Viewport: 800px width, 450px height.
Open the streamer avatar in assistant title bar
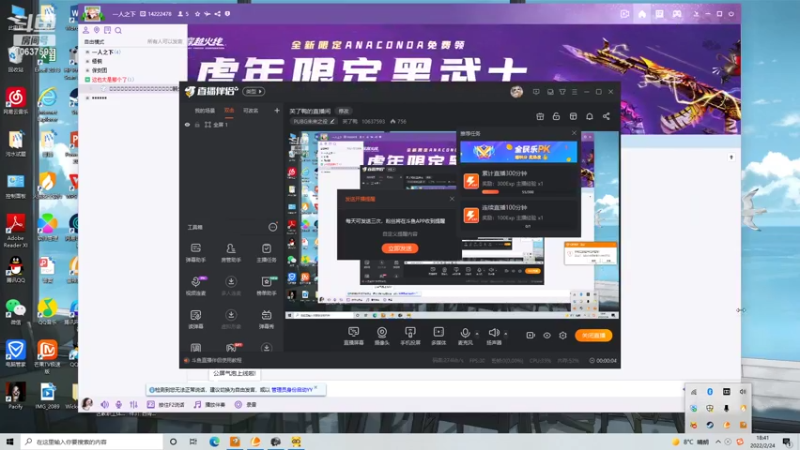click(x=516, y=92)
